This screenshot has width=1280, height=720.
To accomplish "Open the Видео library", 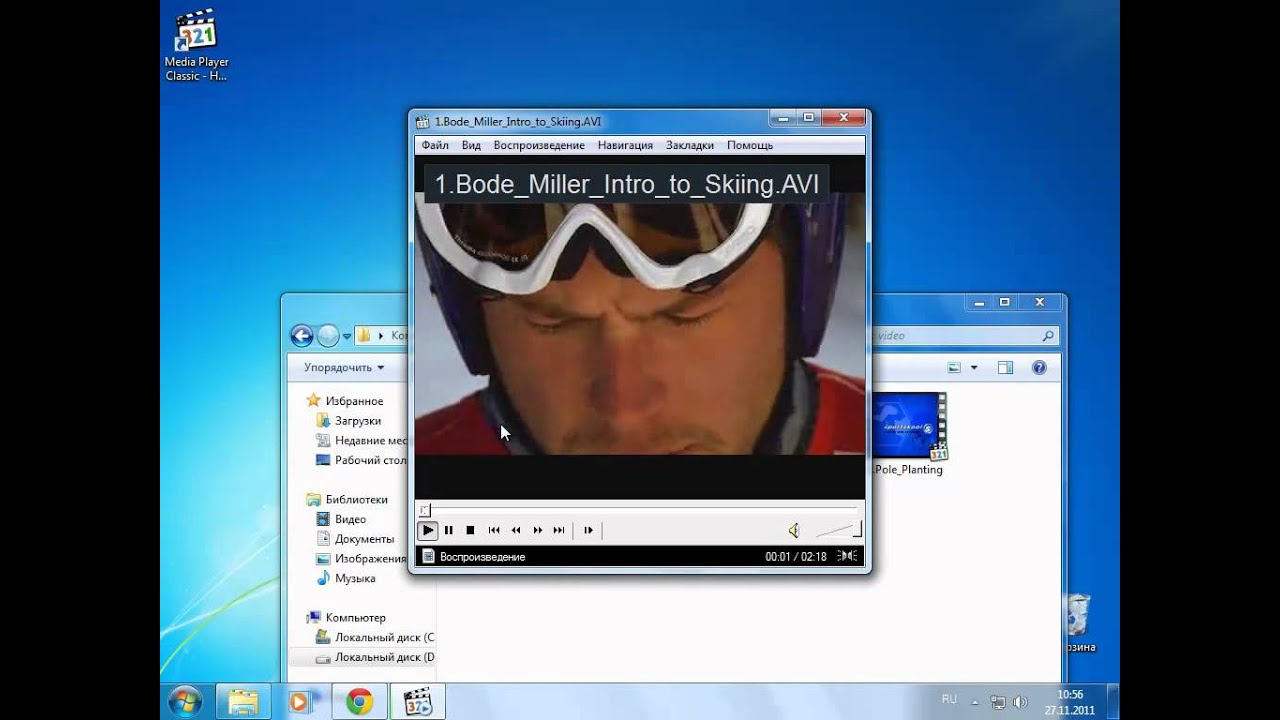I will (x=342, y=519).
